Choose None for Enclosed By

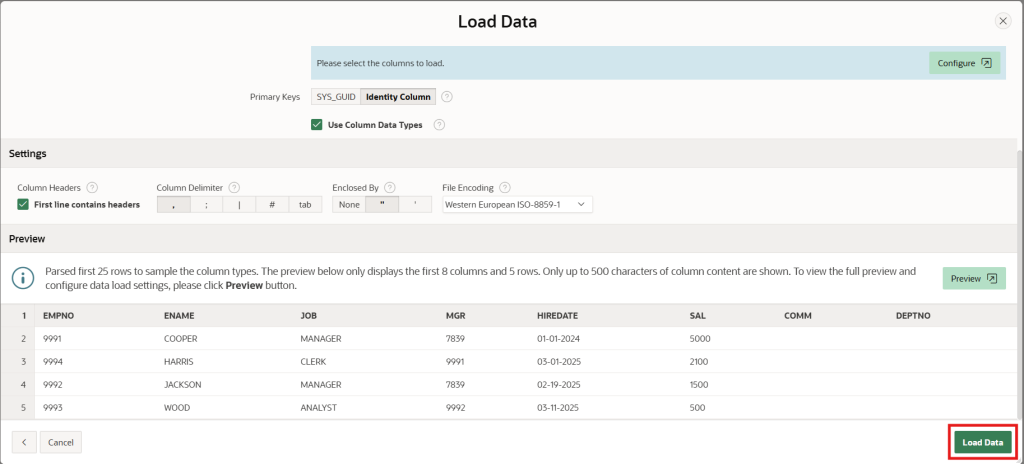349,205
